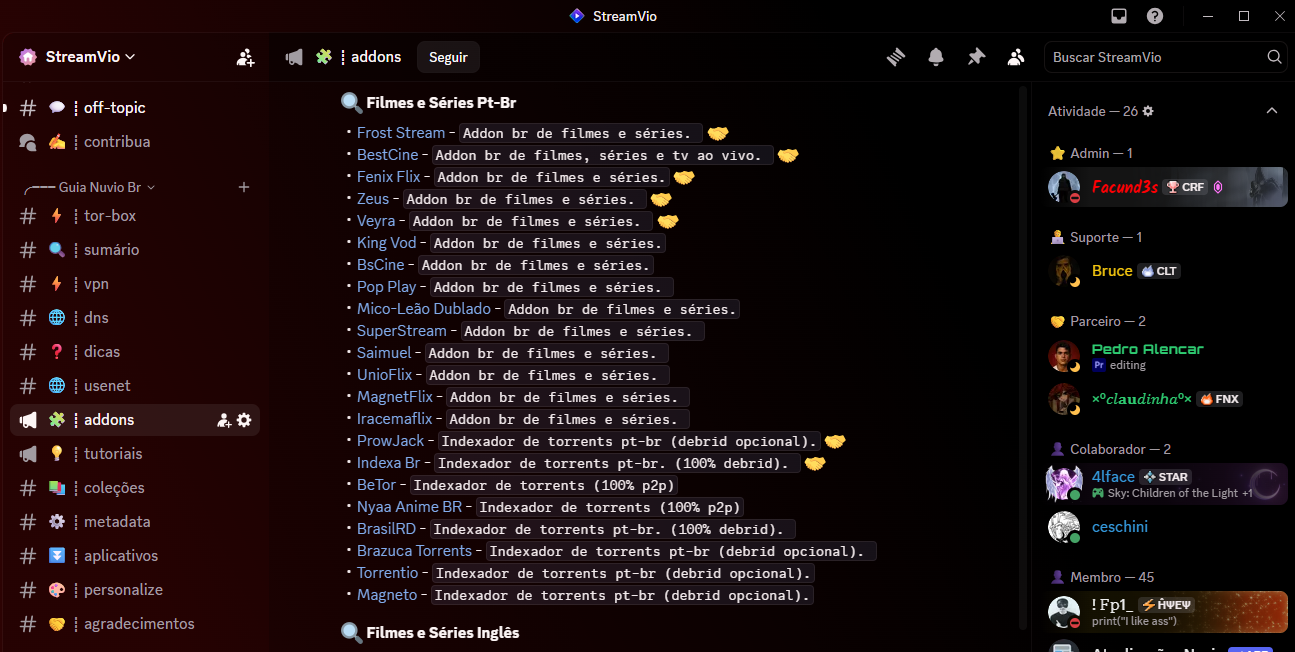
Task: Open the ProwJack link
Action: [x=391, y=441]
